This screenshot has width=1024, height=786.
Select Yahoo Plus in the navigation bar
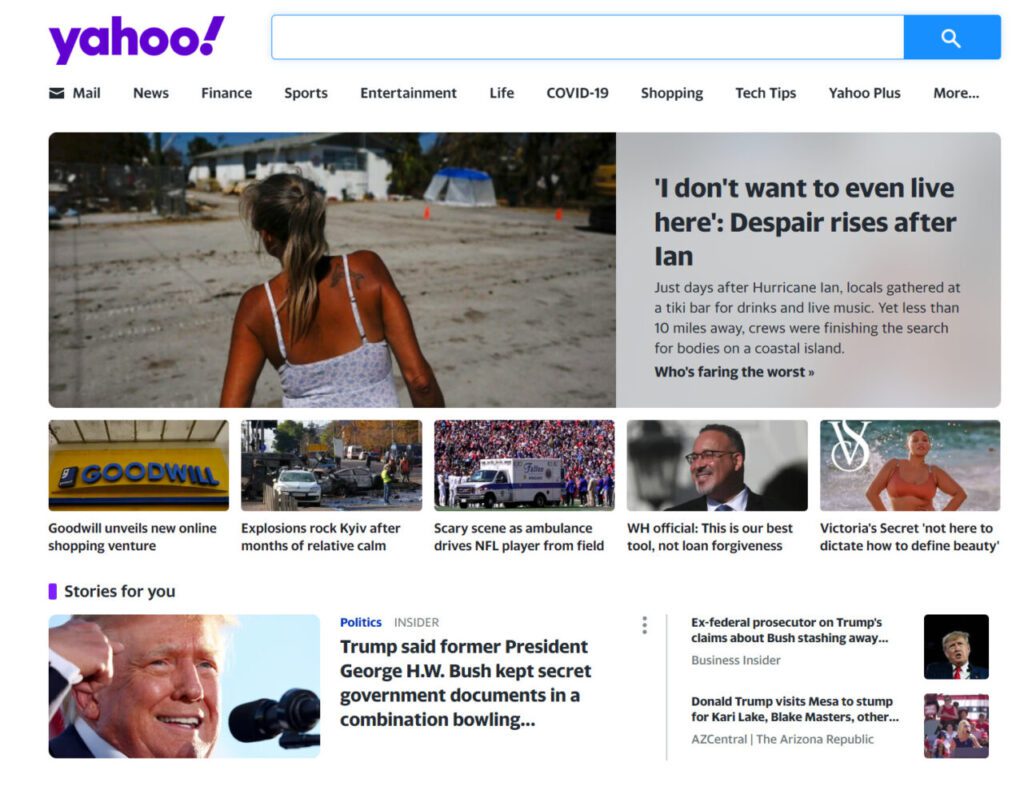tap(864, 93)
